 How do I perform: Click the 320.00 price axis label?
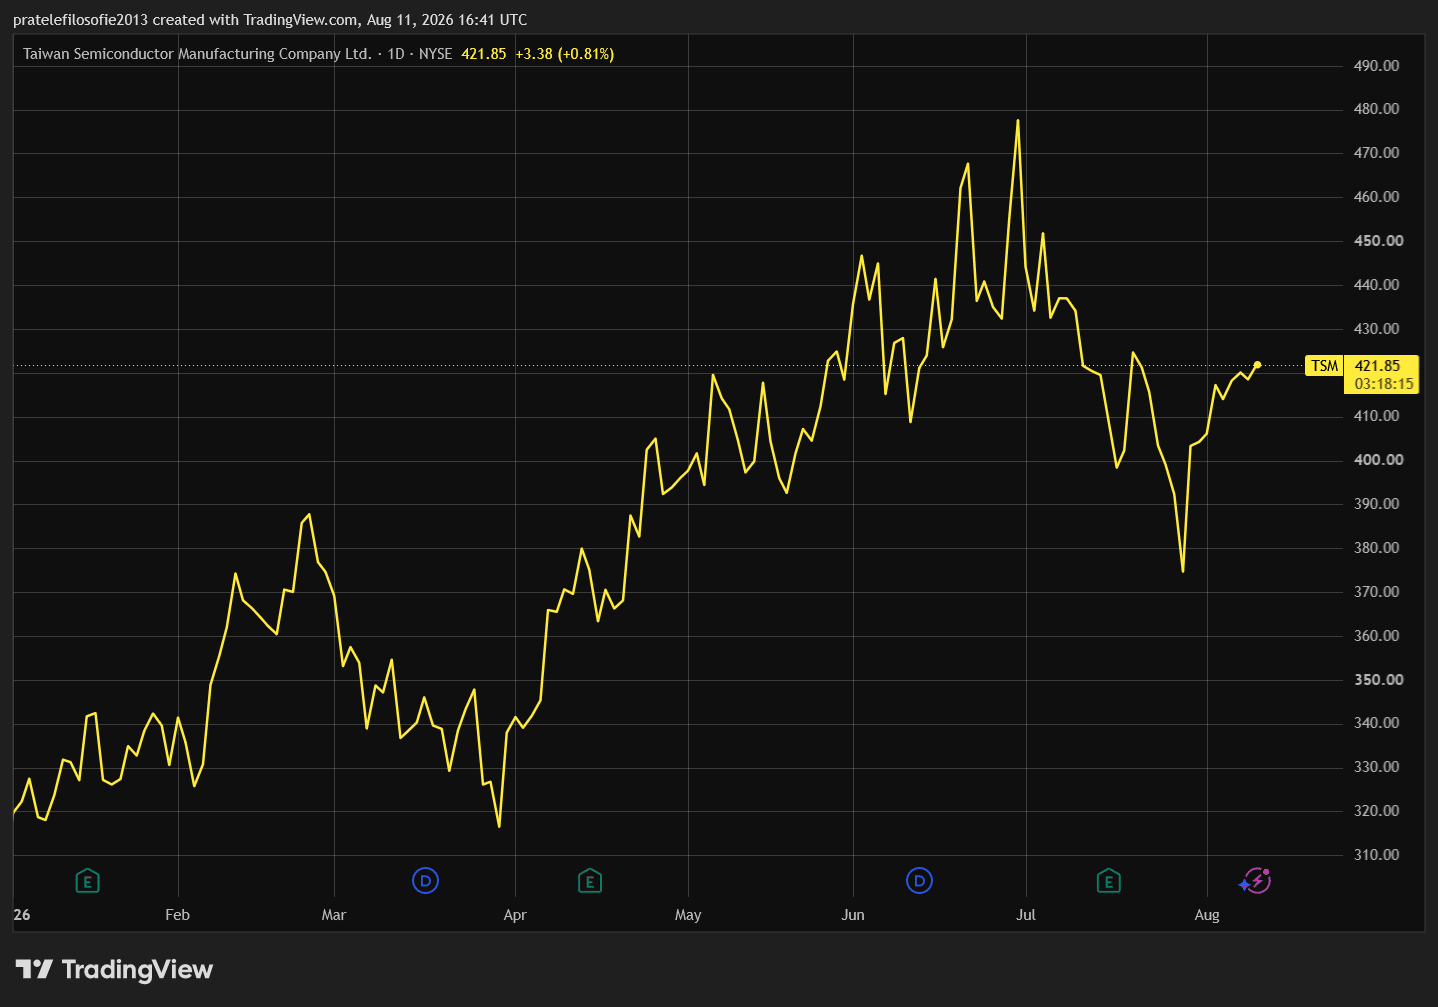tap(1377, 811)
